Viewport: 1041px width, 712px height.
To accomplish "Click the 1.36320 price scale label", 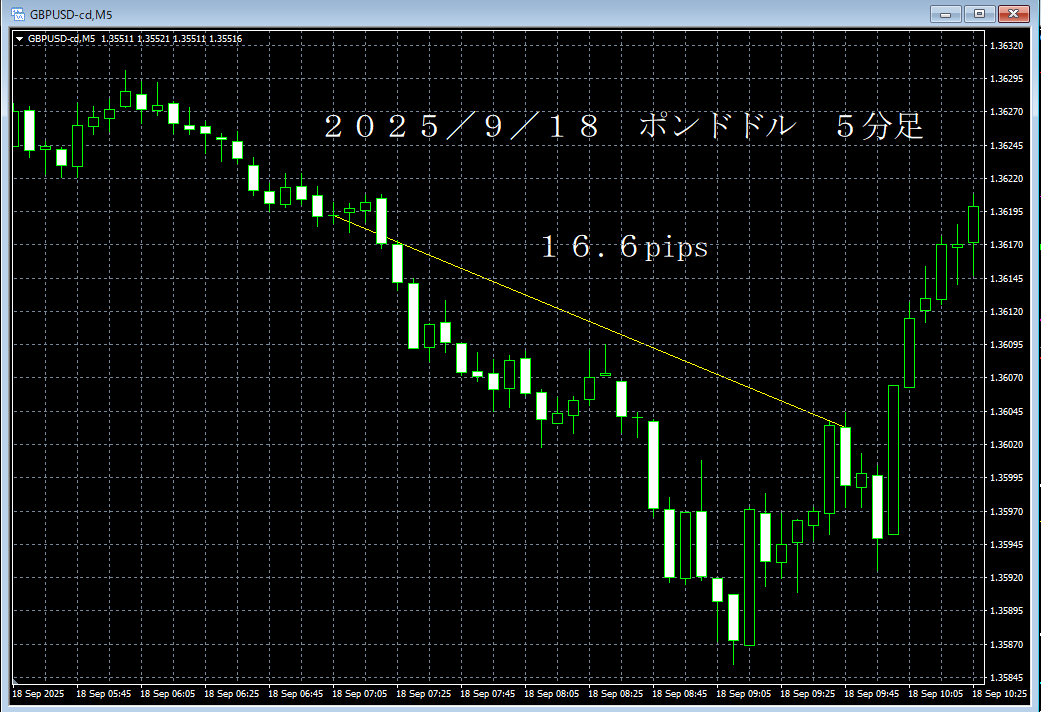I will [x=1006, y=46].
